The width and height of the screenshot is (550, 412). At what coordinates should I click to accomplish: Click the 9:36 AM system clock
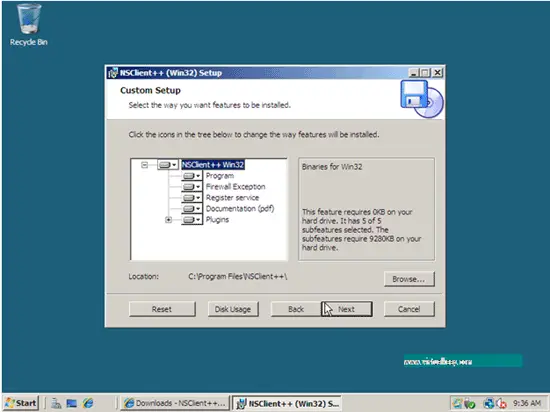[527, 403]
